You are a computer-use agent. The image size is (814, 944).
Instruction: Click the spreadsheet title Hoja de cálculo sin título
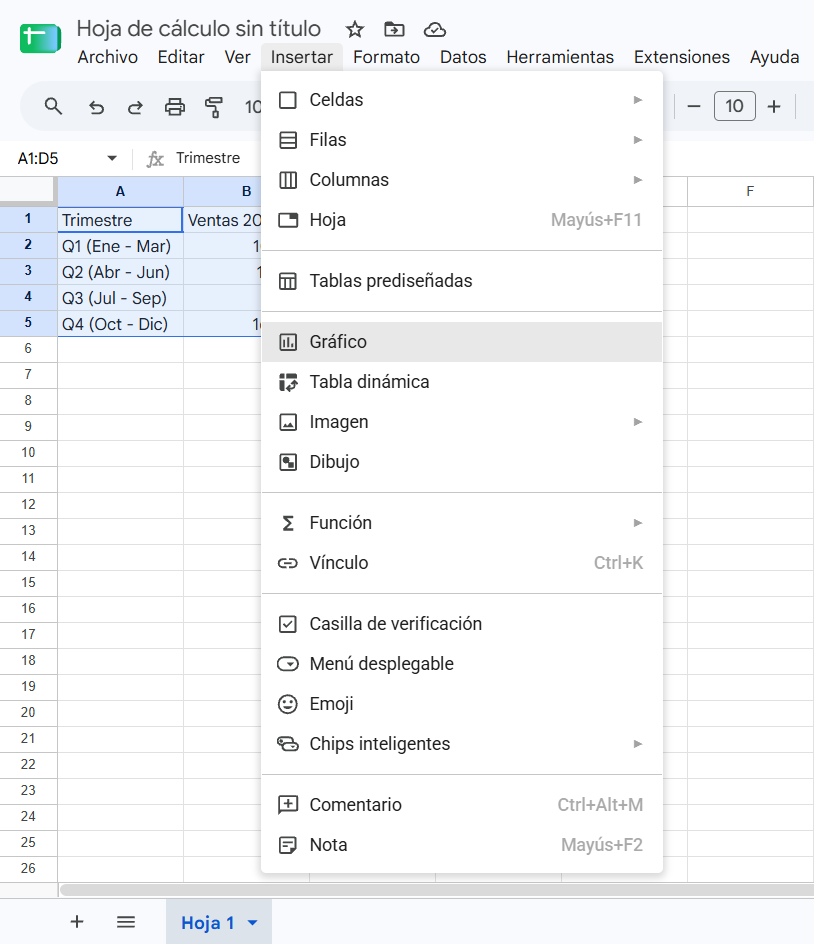pyautogui.click(x=199, y=28)
